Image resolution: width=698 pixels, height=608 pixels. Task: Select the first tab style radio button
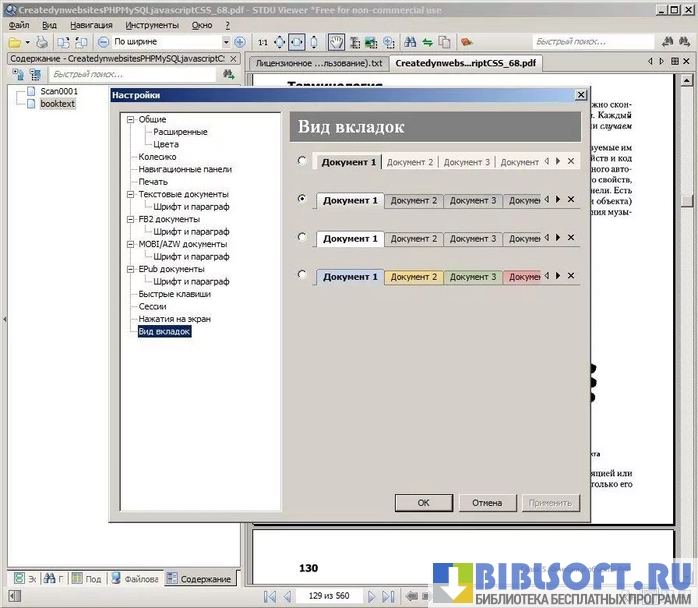[x=303, y=161]
